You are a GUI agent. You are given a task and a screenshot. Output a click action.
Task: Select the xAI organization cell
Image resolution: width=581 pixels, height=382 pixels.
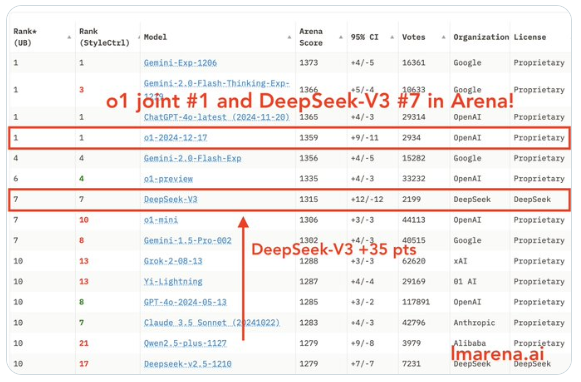460,261
